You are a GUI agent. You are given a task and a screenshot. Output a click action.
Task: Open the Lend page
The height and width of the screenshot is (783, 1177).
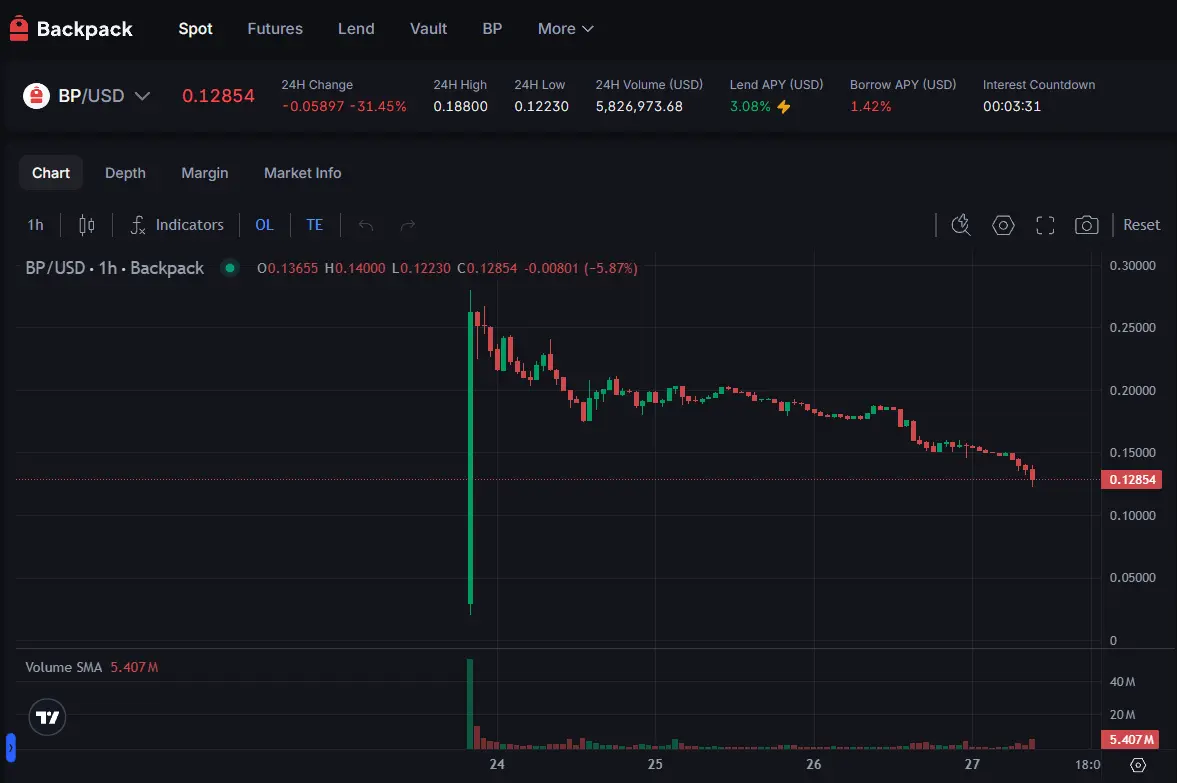point(356,29)
